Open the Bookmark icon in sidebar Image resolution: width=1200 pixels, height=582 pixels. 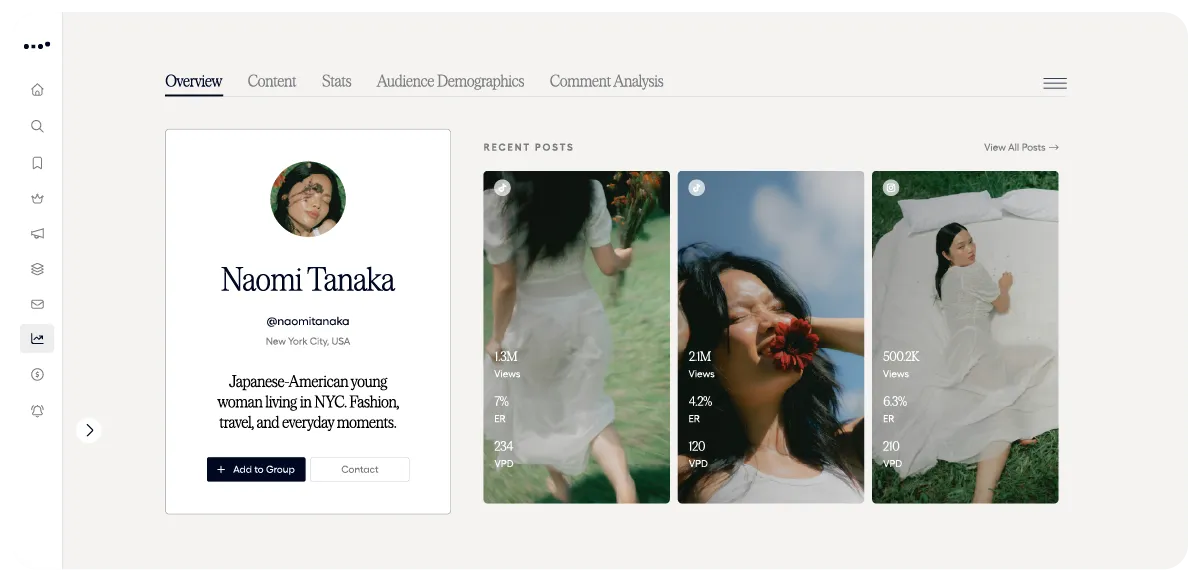(x=37, y=163)
